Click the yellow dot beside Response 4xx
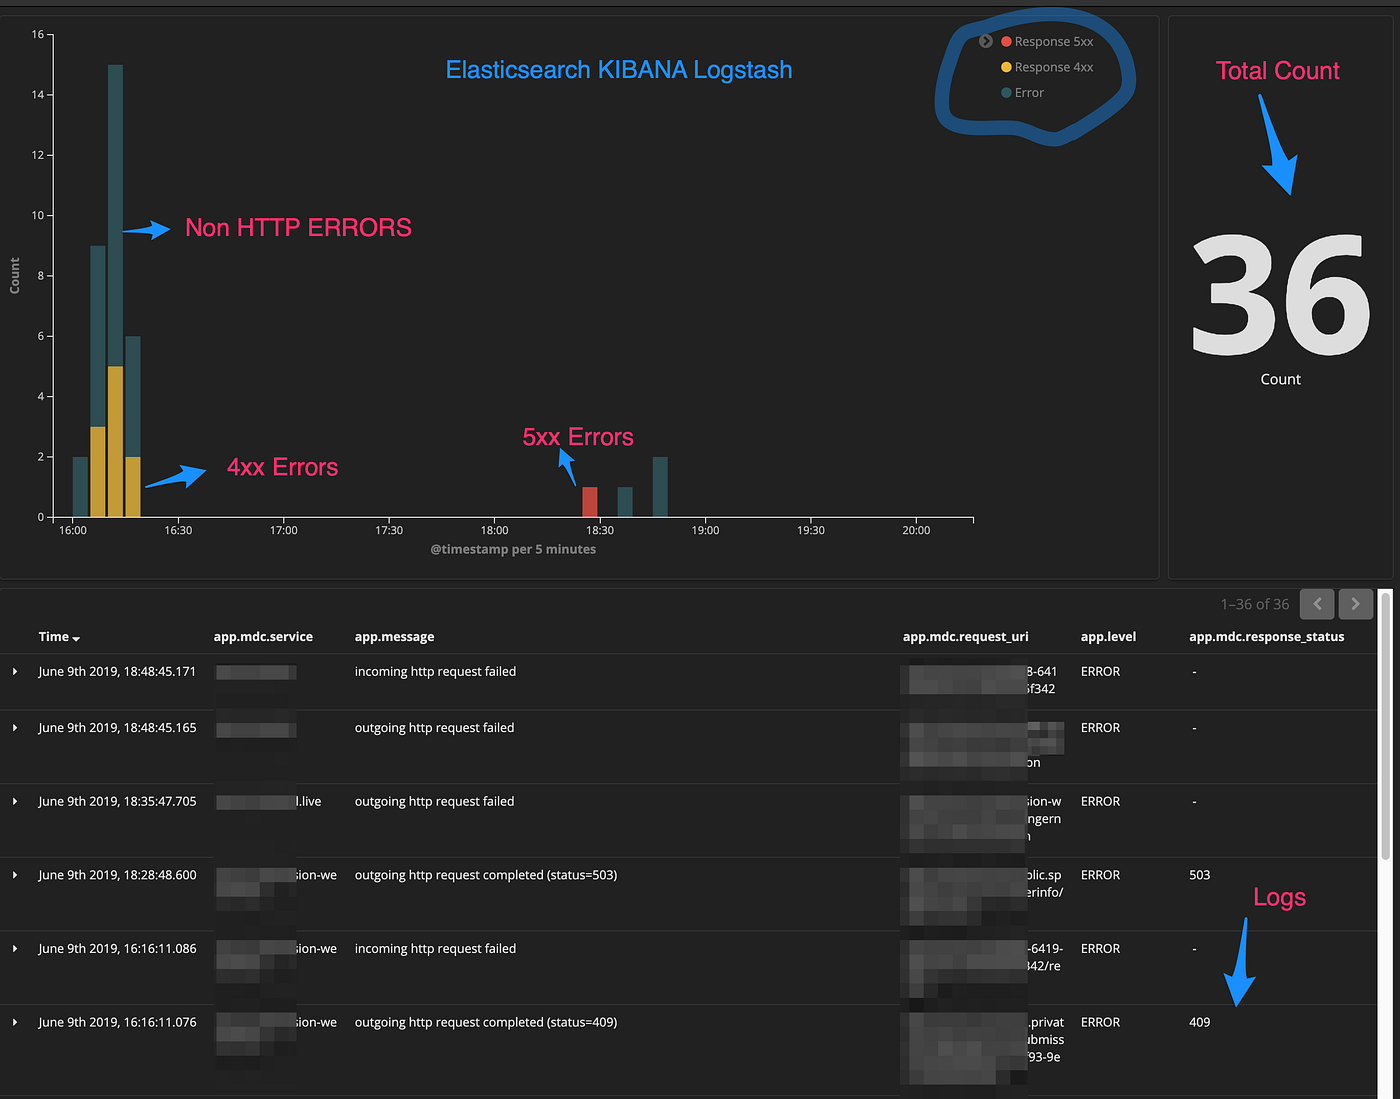The height and width of the screenshot is (1099, 1400). click(x=1004, y=67)
